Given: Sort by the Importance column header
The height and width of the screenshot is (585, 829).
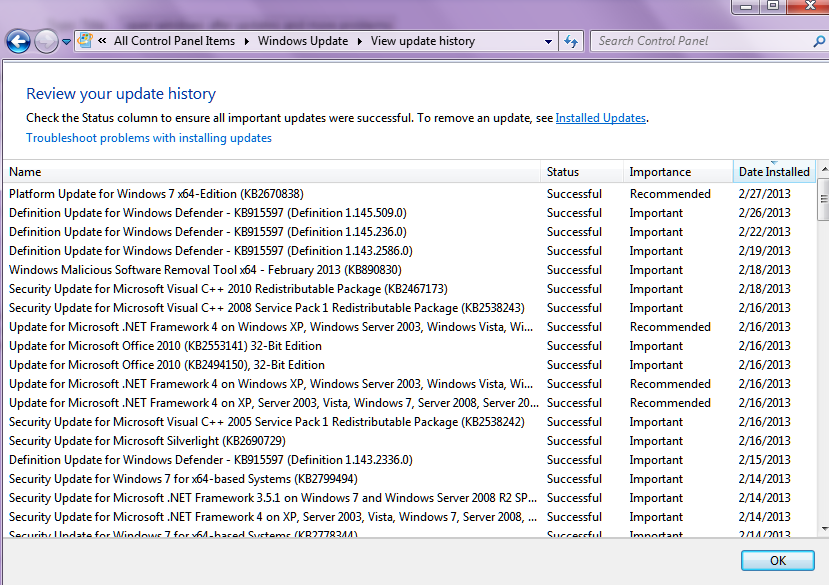Looking at the screenshot, I should pos(678,172).
